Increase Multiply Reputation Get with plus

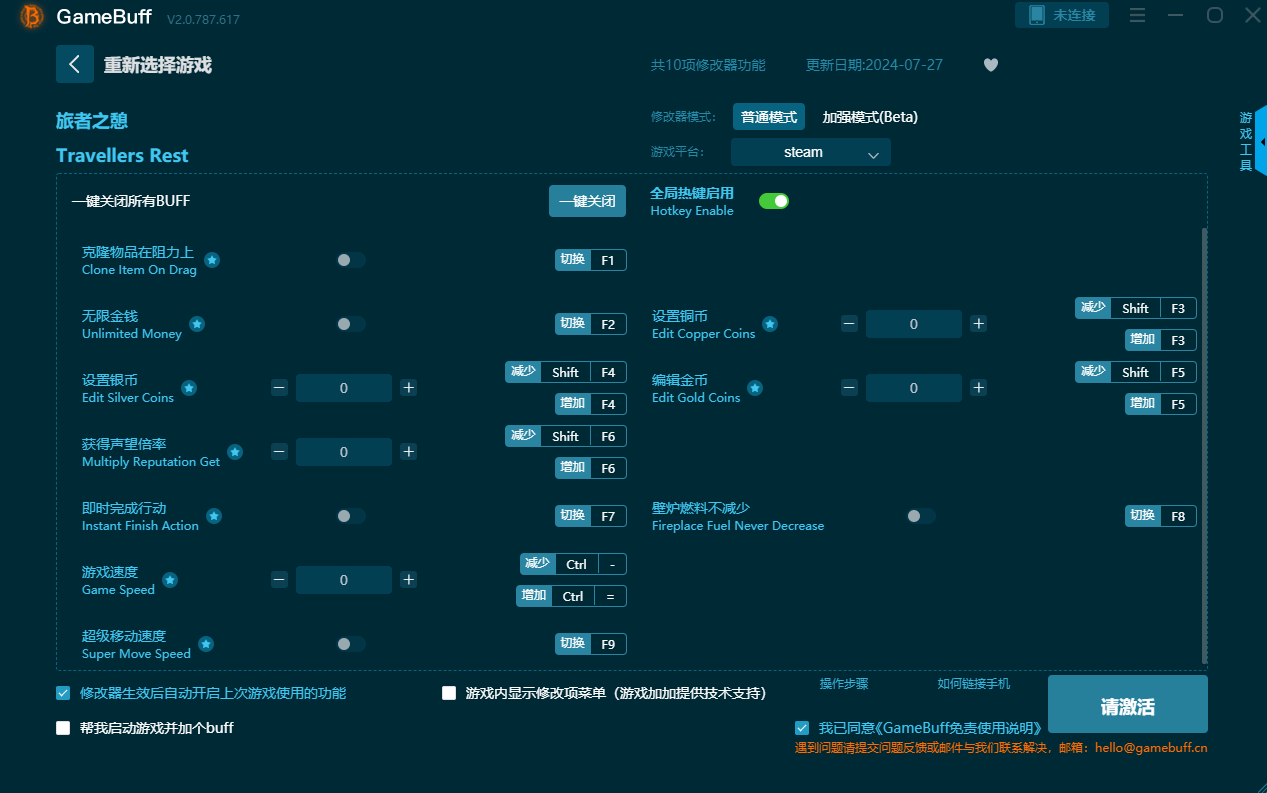point(409,452)
